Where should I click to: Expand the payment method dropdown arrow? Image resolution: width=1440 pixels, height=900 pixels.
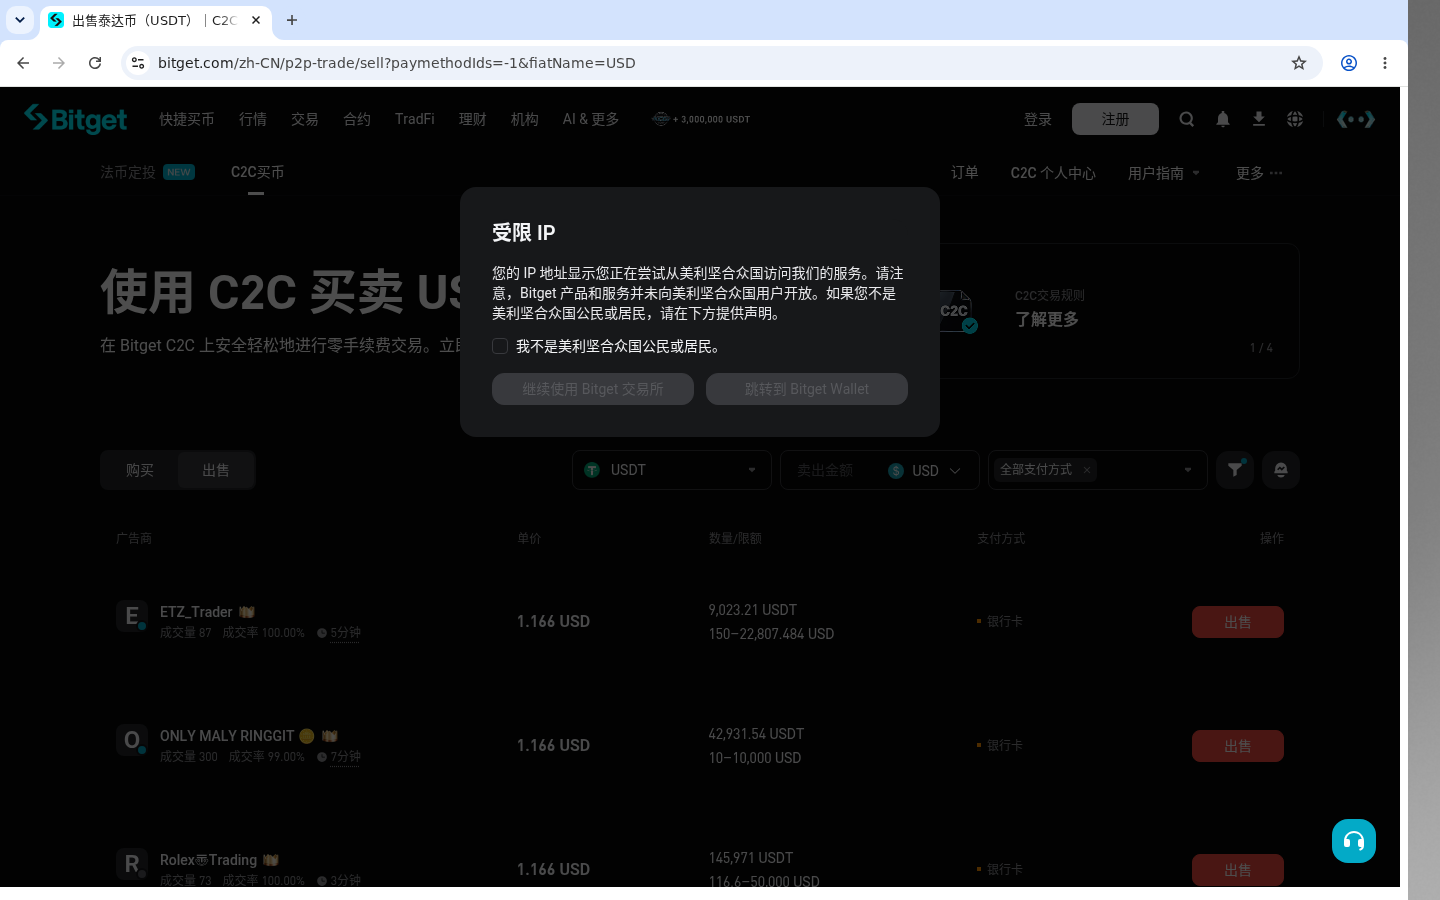[x=1188, y=470]
